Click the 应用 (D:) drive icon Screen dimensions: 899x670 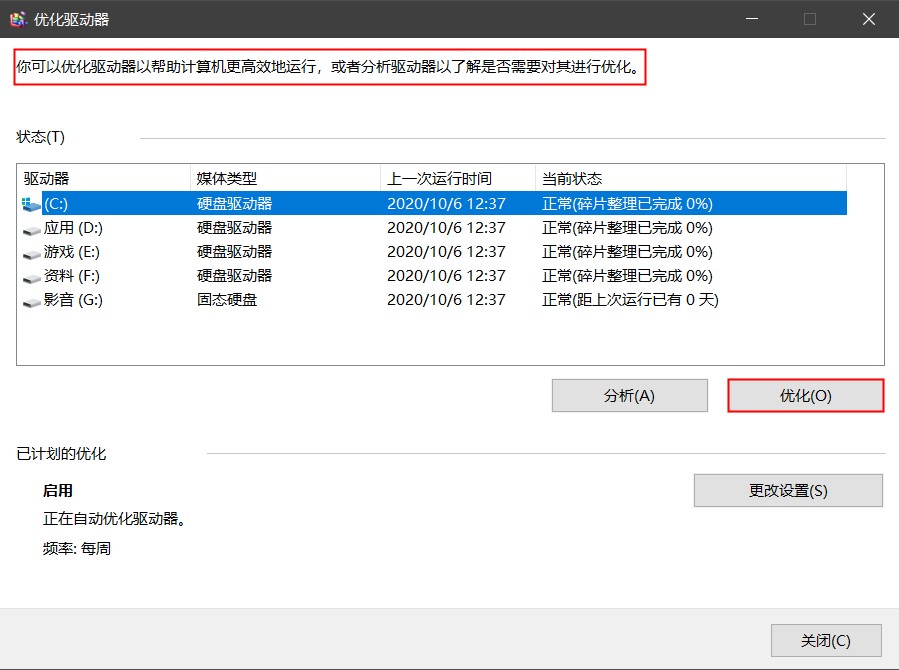click(x=33, y=227)
